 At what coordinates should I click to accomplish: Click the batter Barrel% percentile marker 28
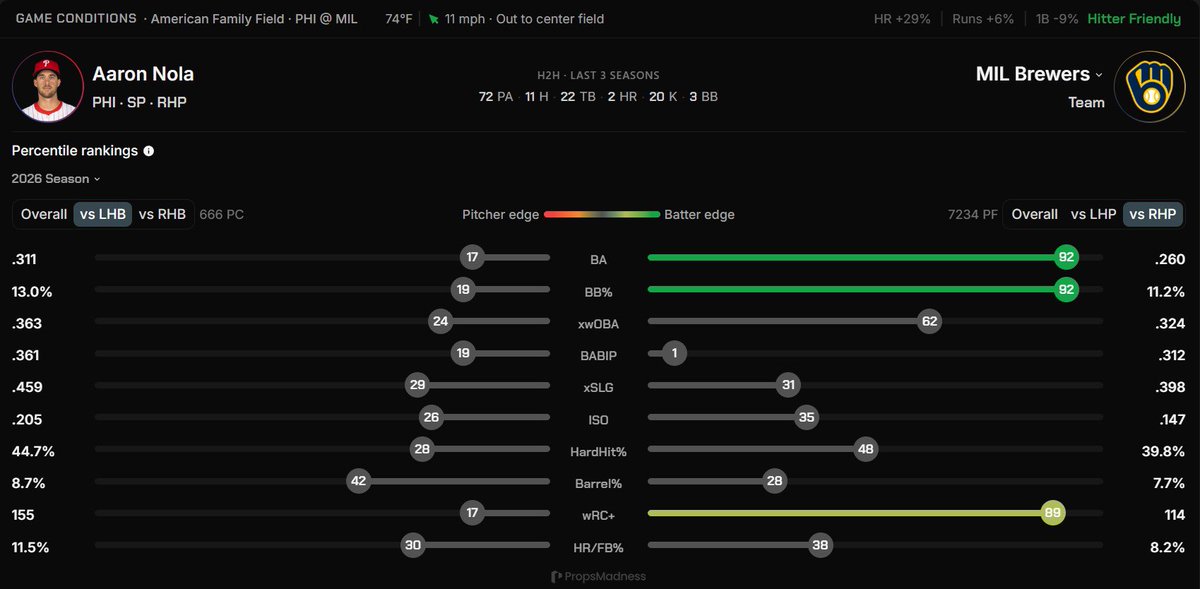pyautogui.click(x=774, y=481)
